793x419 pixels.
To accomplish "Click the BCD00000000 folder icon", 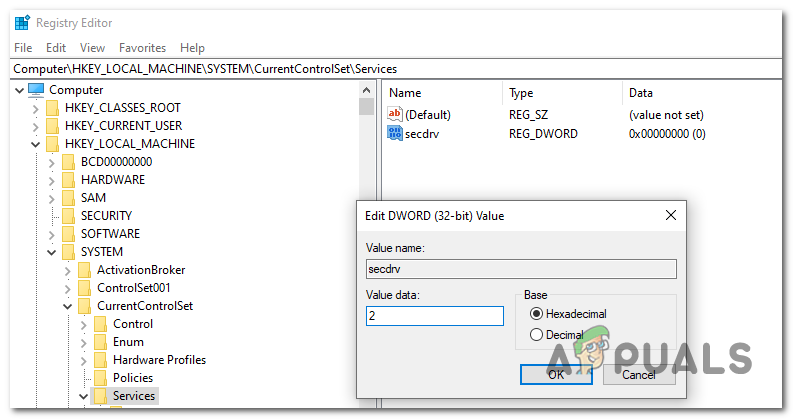I will [x=68, y=162].
